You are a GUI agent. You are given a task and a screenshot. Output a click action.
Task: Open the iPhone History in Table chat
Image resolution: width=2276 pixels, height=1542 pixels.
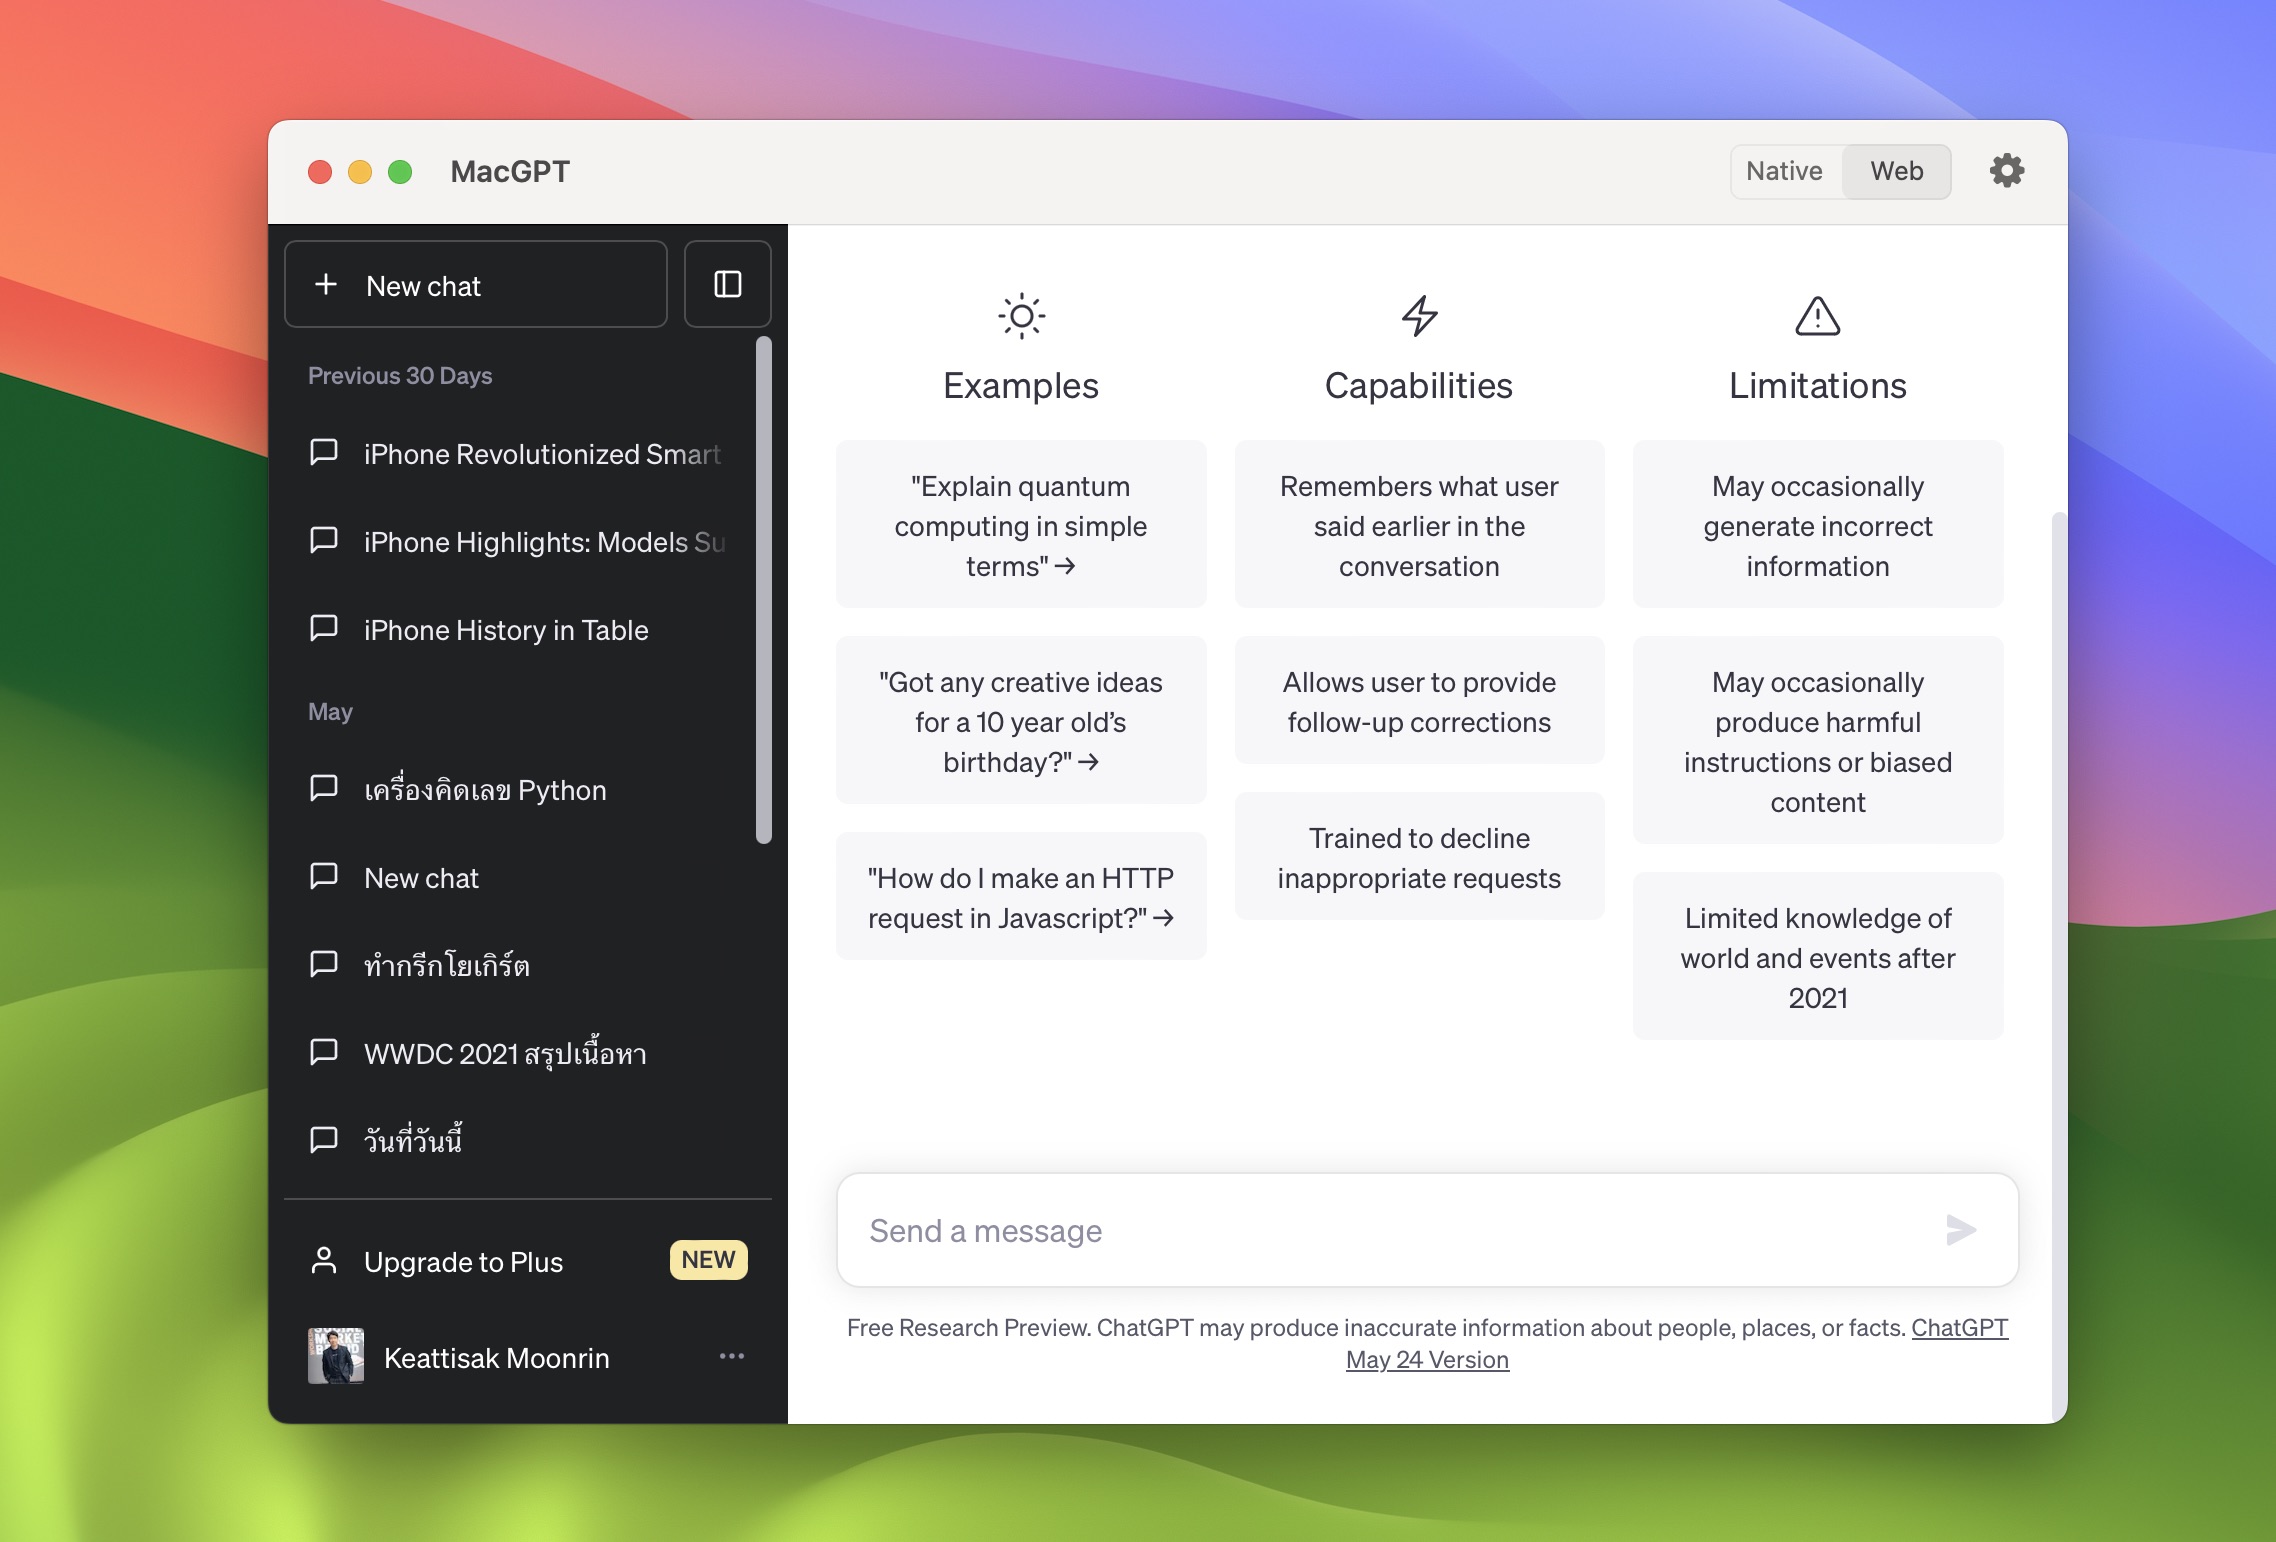point(506,630)
